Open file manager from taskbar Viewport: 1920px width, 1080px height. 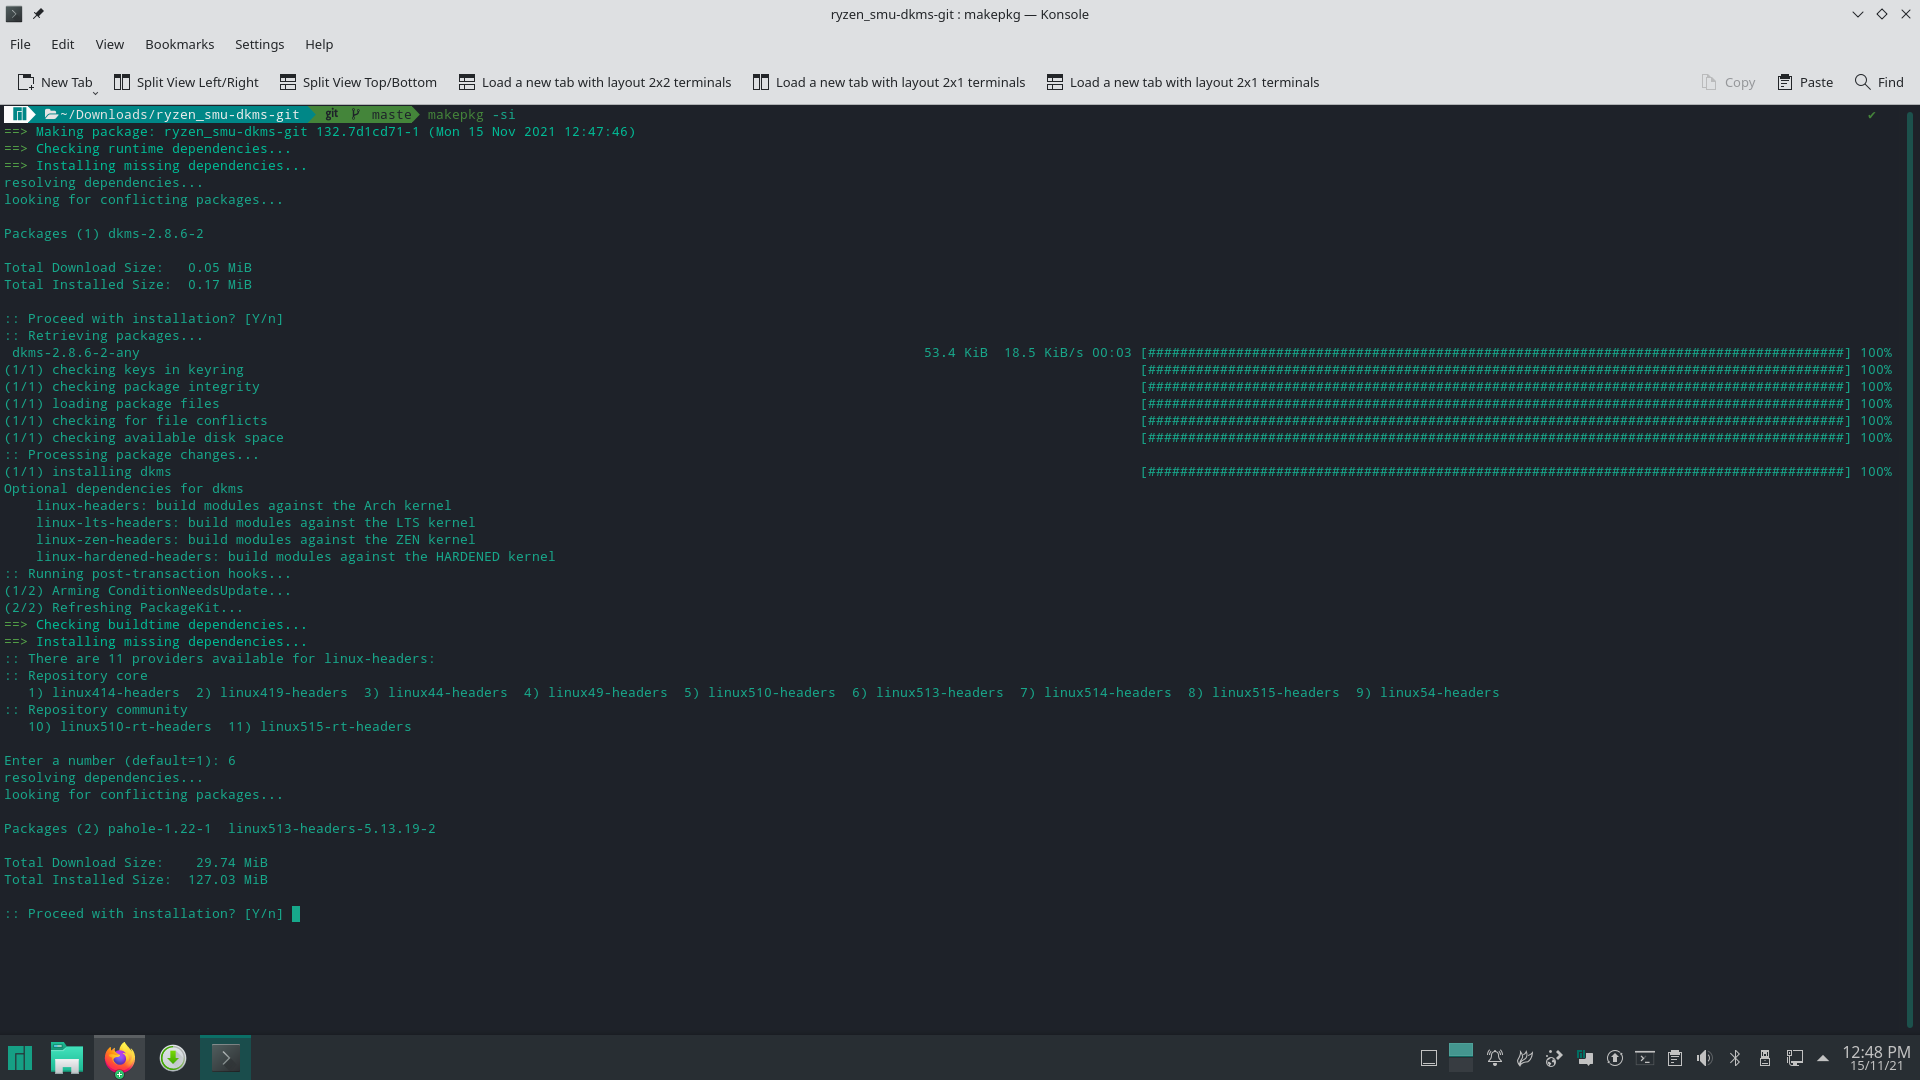pyautogui.click(x=67, y=1057)
